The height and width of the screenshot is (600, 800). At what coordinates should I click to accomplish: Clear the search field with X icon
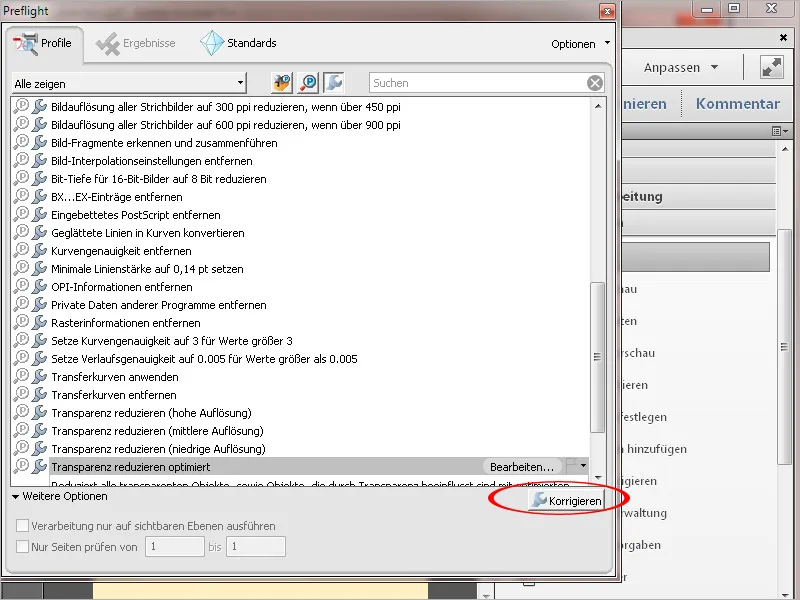pos(594,83)
